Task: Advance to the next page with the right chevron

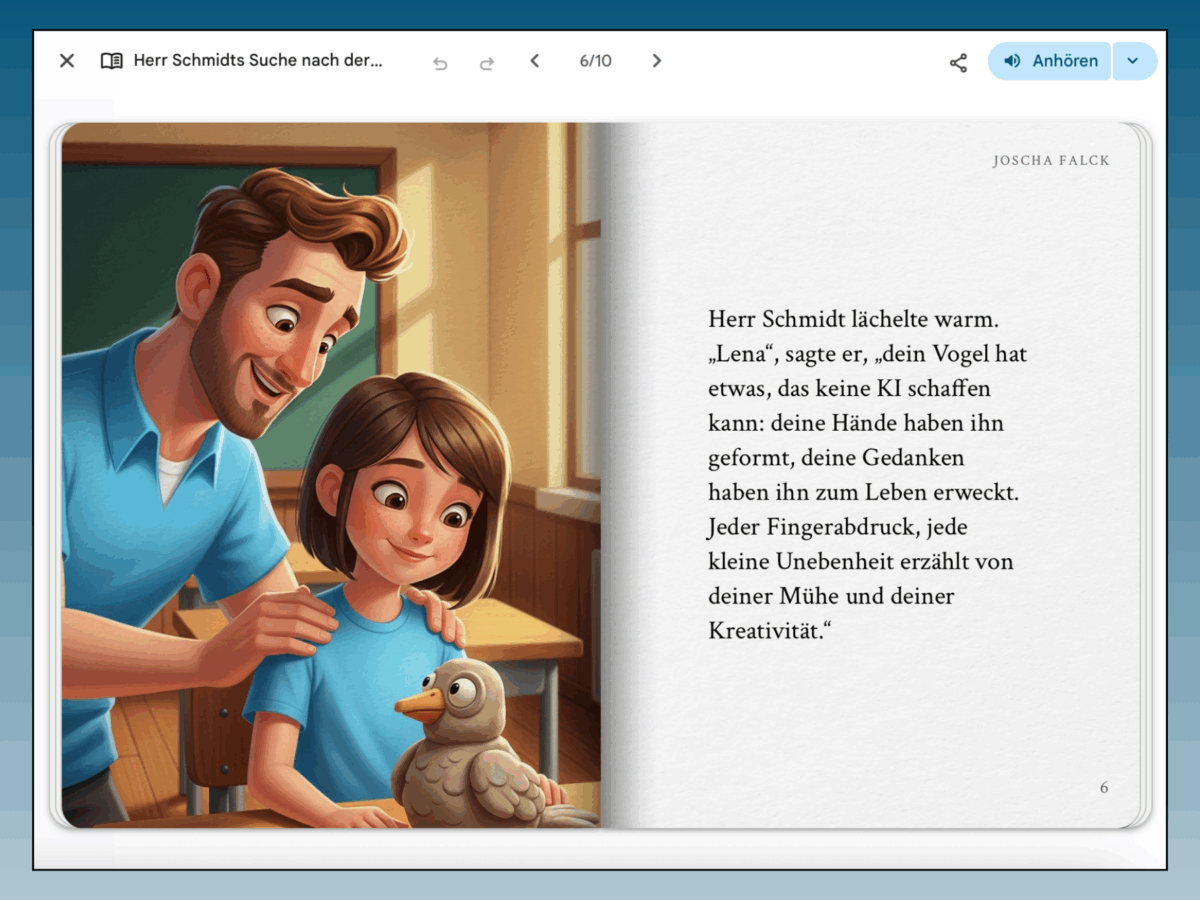Action: [x=657, y=61]
